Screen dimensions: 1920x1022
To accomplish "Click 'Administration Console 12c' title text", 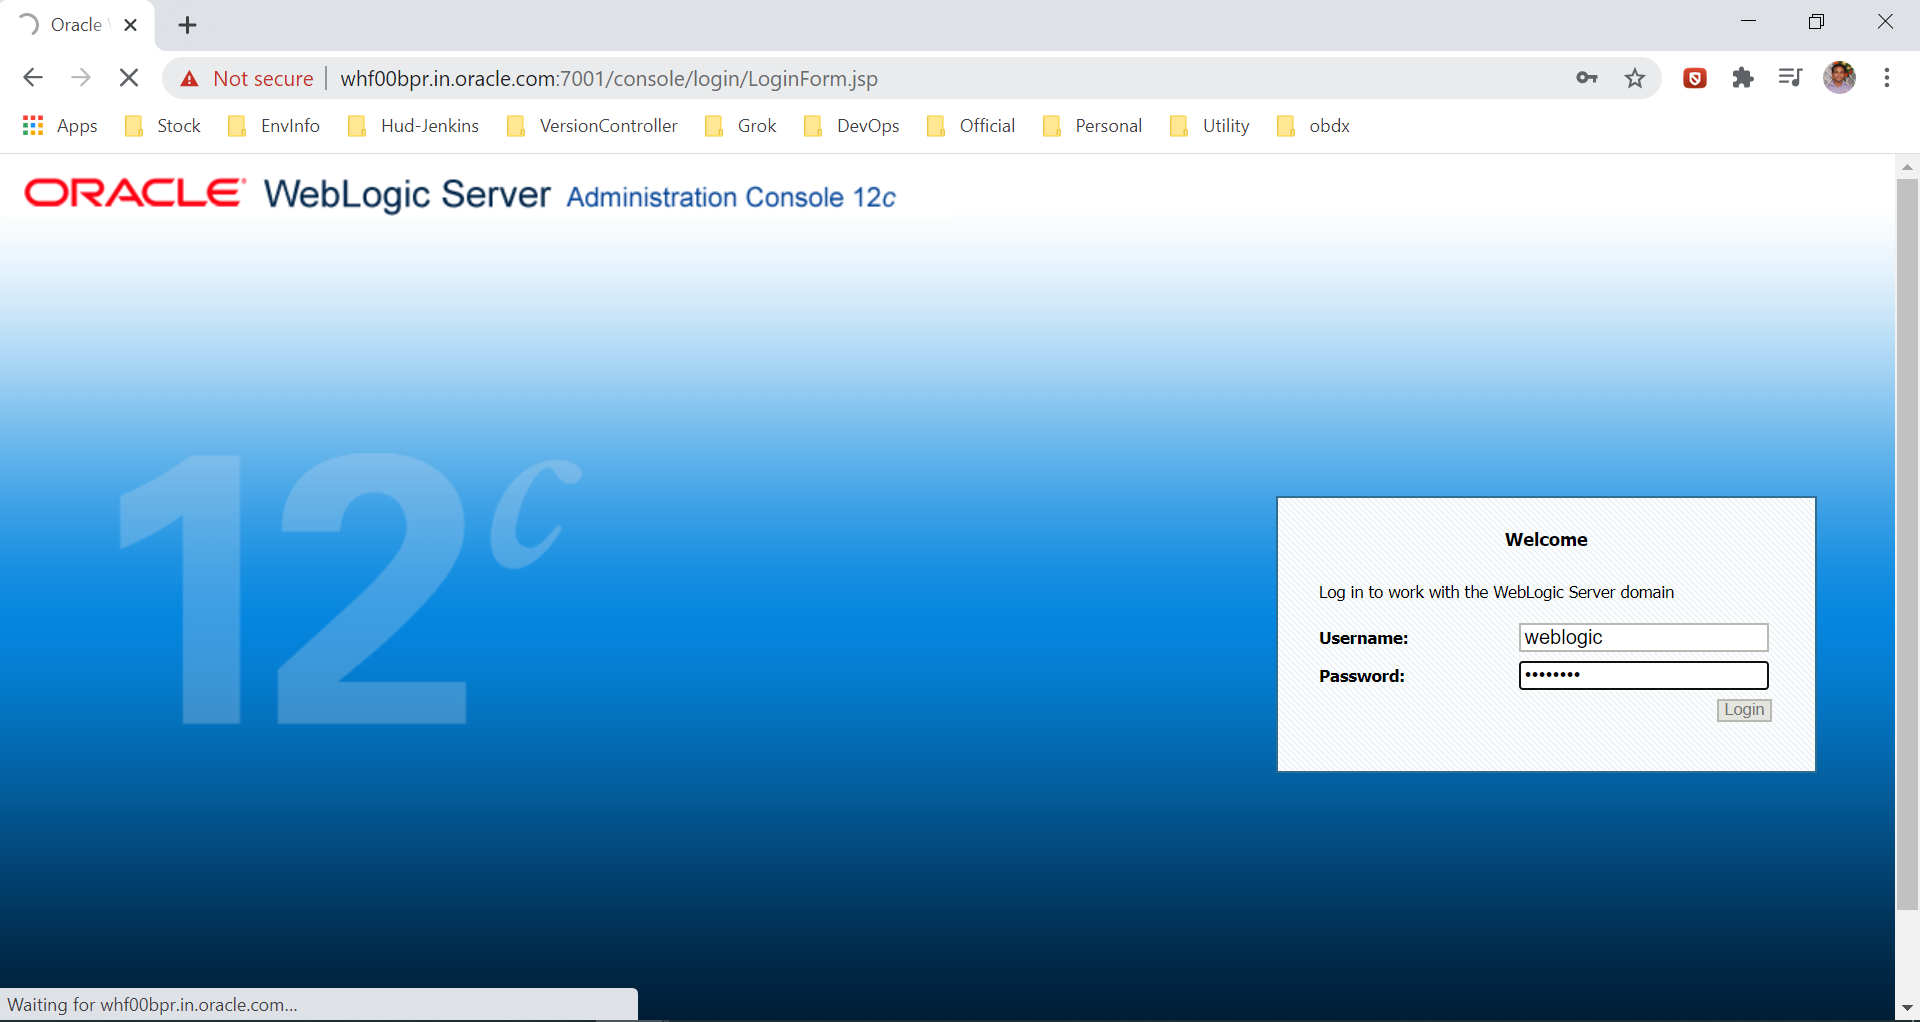I will (731, 197).
